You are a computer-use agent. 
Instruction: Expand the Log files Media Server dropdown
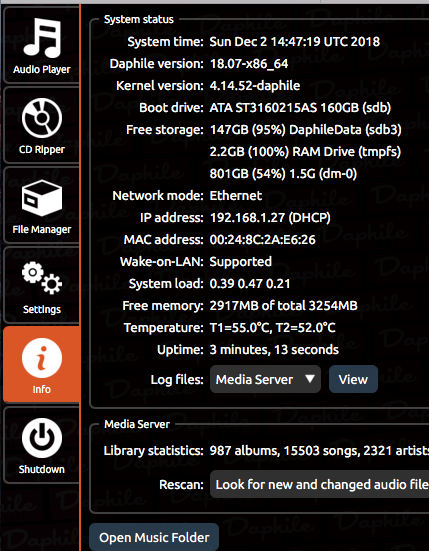[265, 379]
